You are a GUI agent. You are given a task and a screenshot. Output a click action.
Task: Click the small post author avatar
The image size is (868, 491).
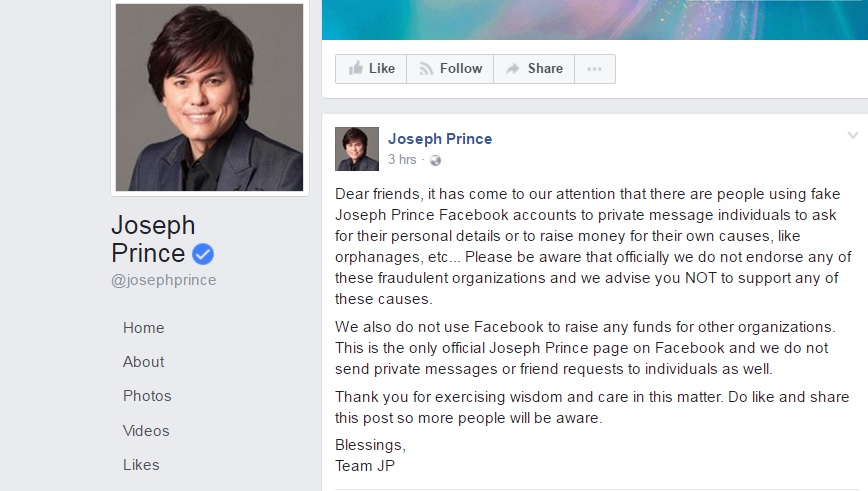357,149
